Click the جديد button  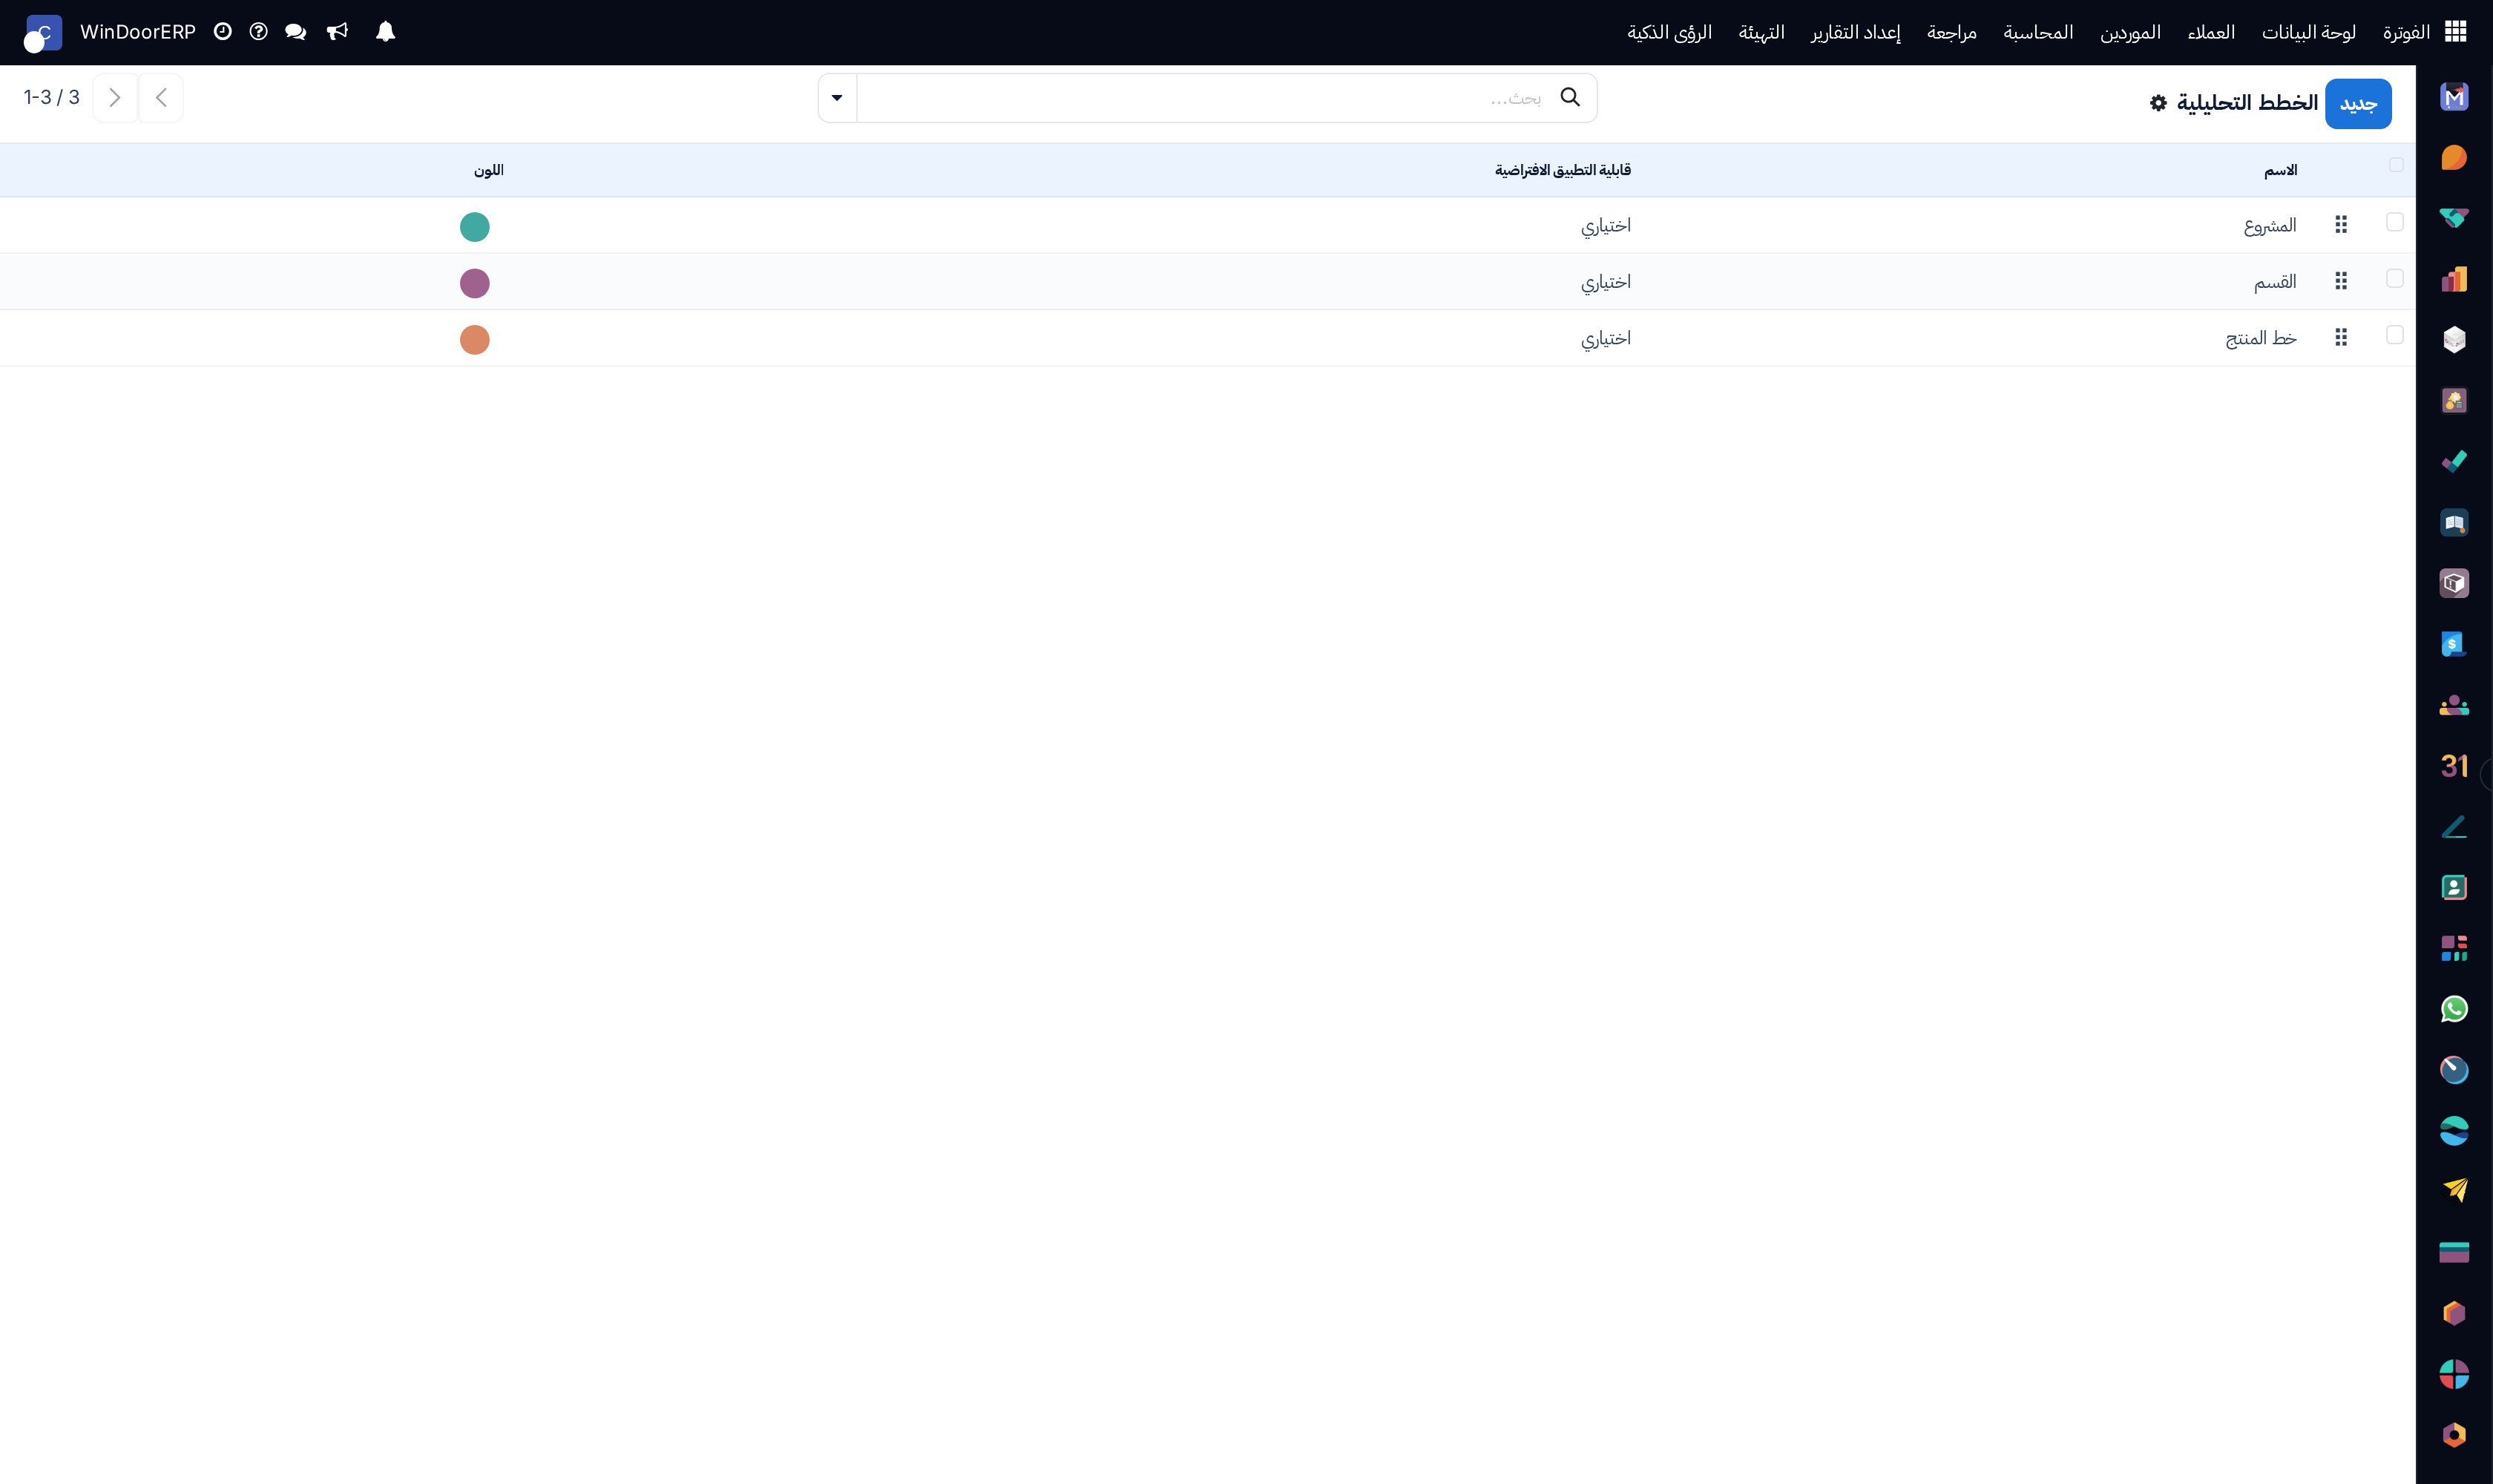[x=2358, y=104]
